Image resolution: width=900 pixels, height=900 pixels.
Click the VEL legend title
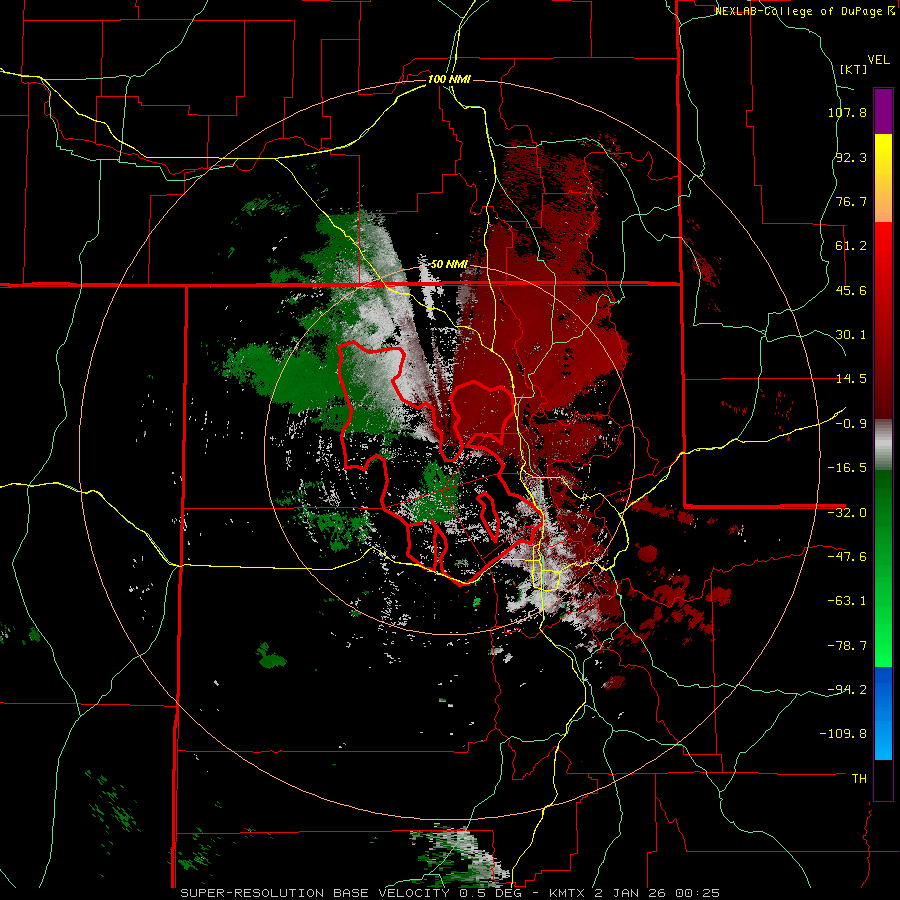tap(878, 59)
